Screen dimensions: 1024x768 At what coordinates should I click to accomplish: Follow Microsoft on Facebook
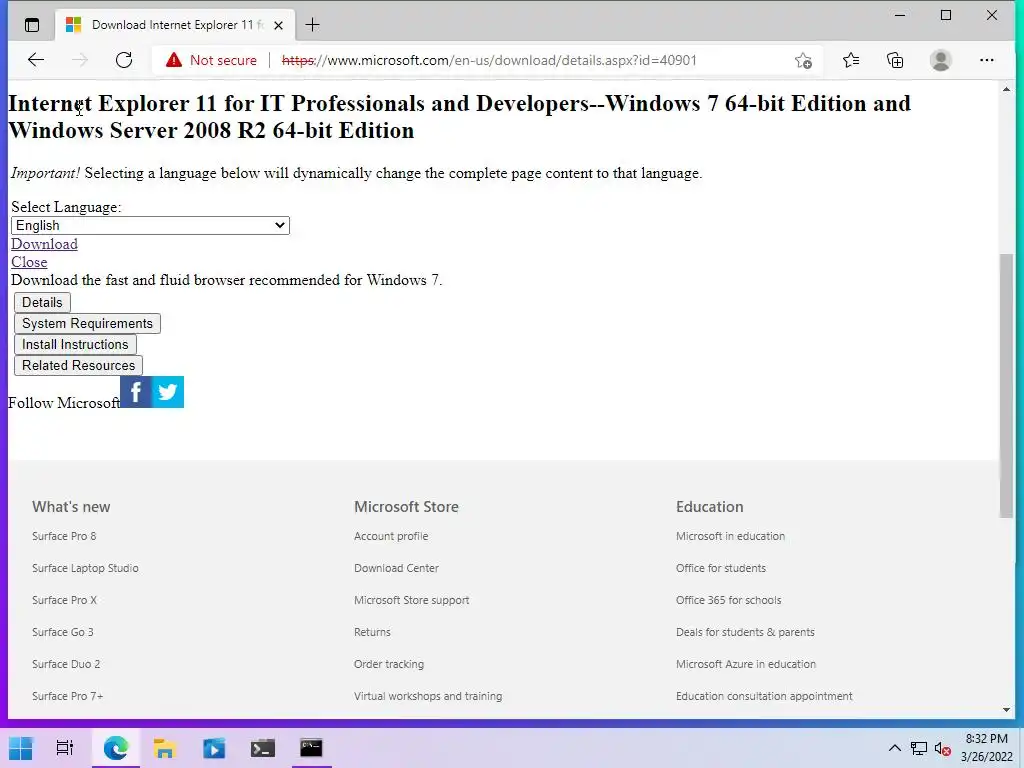[x=136, y=392]
